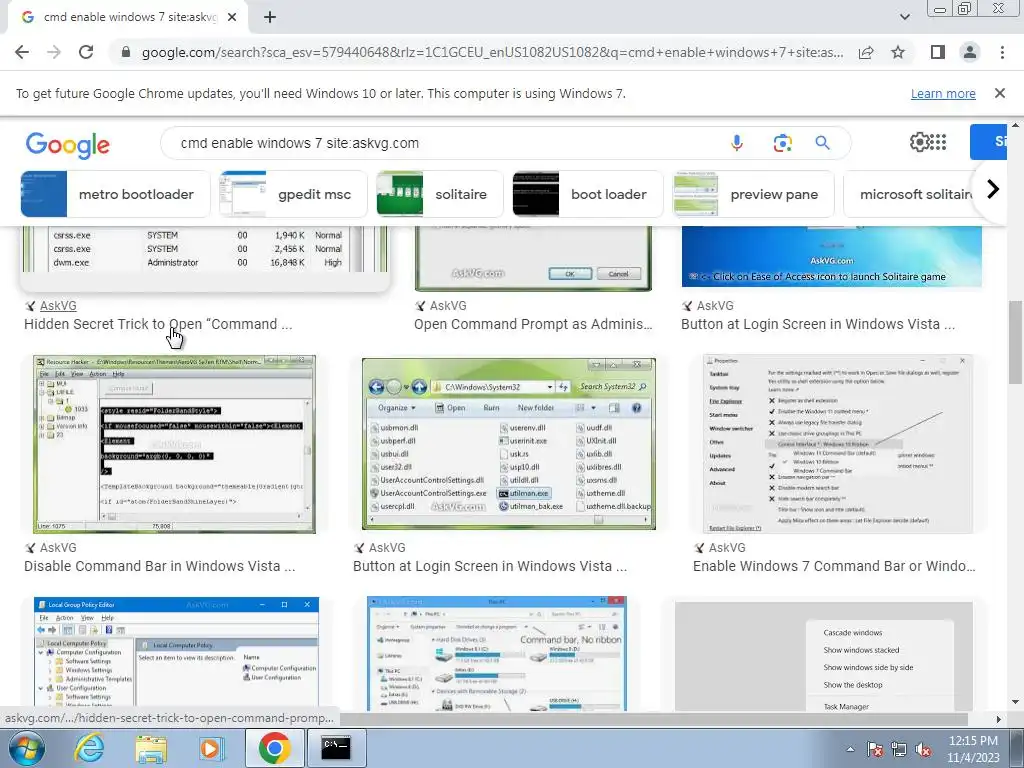Screen dimensions: 1024x768
Task: Open the Local Group Policy Editor thumbnail
Action: (x=176, y=653)
